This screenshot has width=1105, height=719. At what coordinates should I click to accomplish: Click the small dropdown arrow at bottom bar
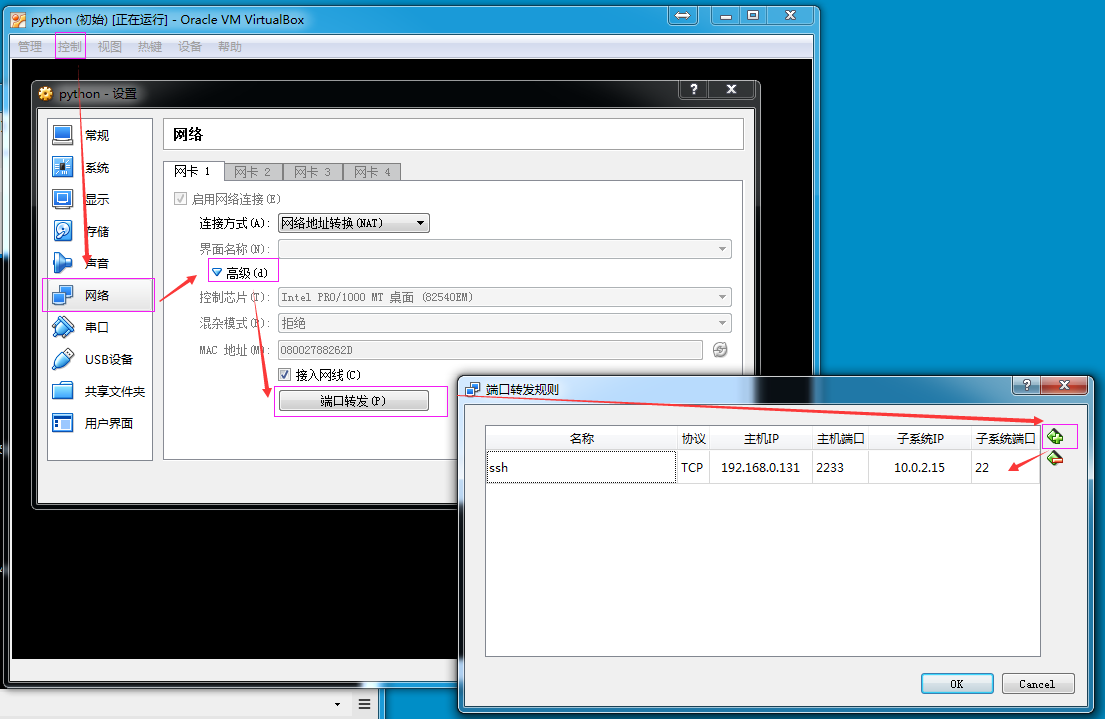point(338,704)
